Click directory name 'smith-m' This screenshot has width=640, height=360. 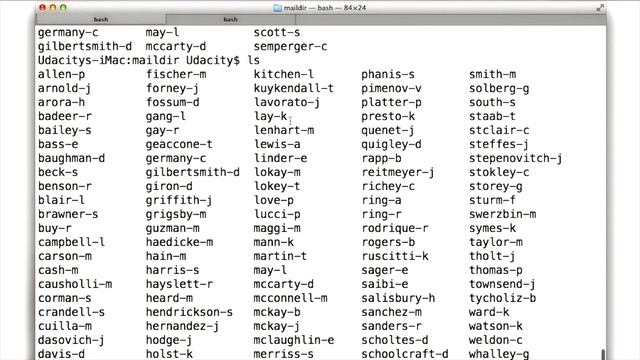point(492,74)
